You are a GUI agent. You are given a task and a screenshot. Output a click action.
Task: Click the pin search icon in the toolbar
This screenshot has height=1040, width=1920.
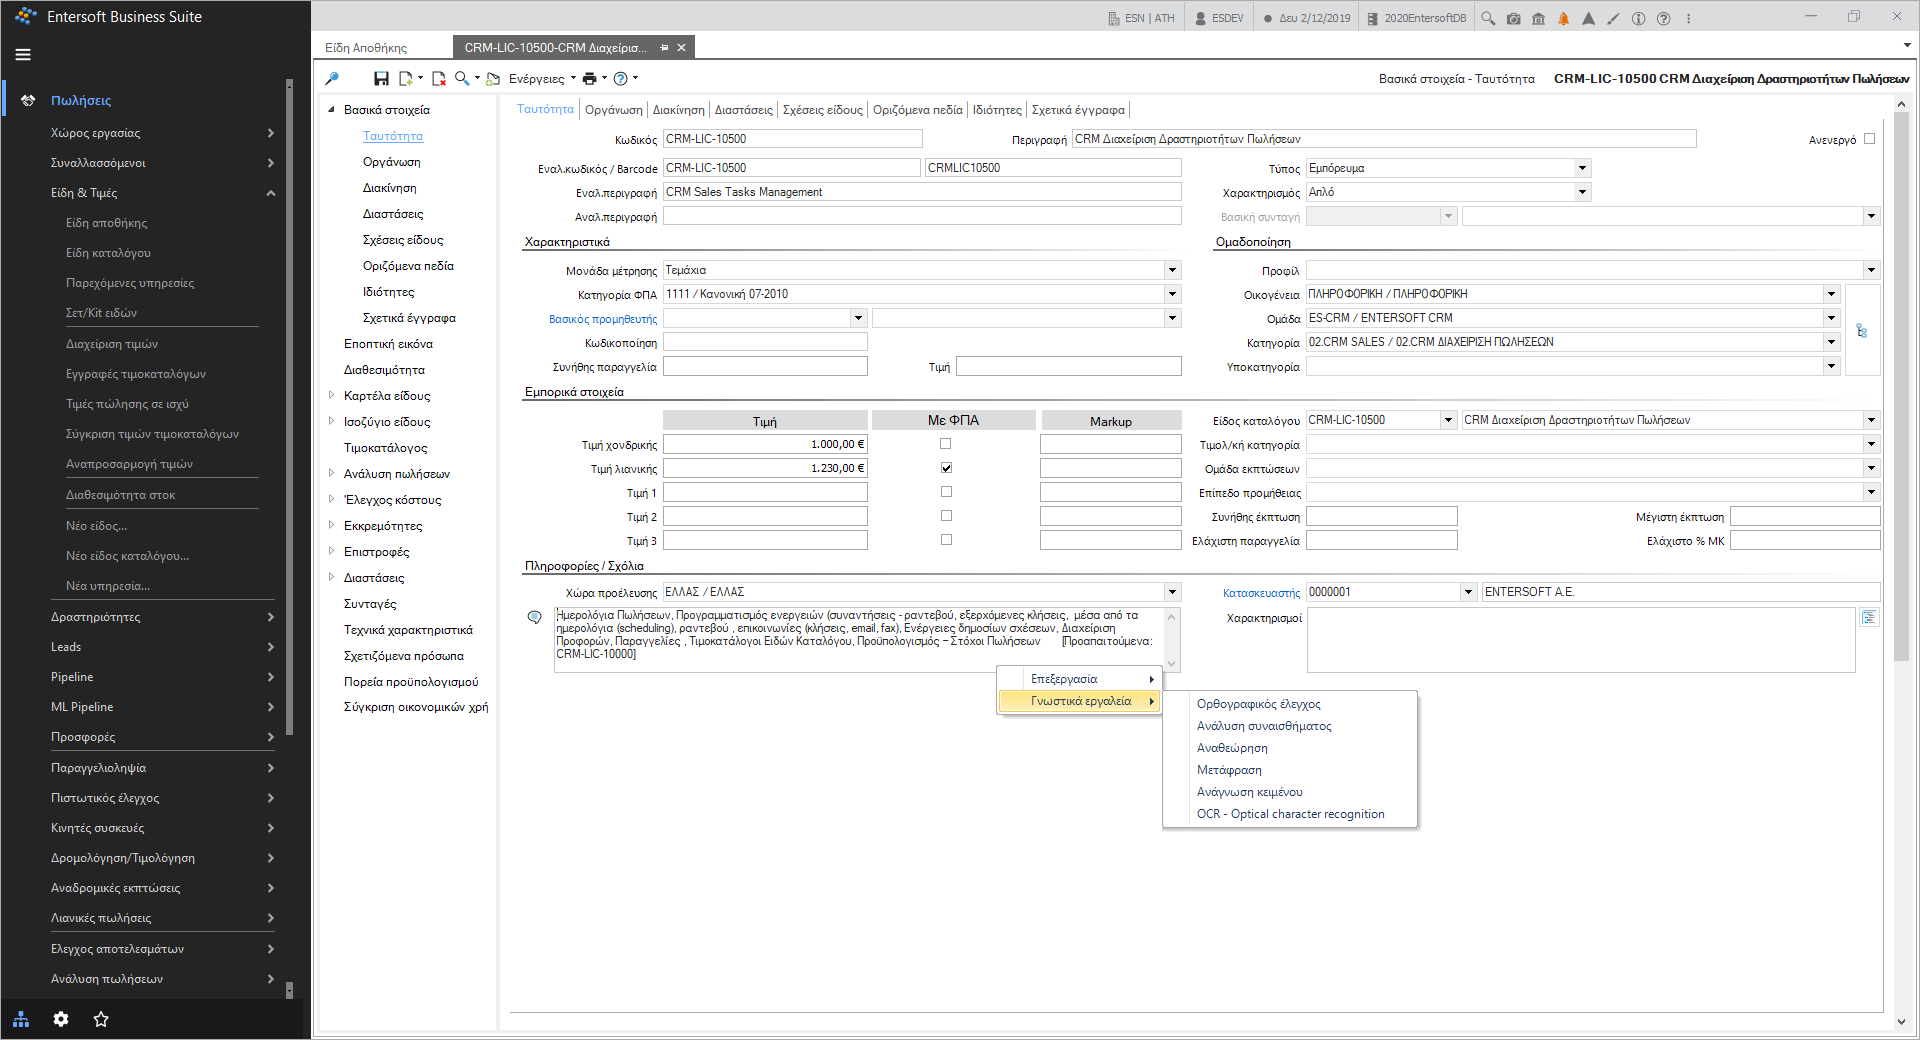coord(332,78)
